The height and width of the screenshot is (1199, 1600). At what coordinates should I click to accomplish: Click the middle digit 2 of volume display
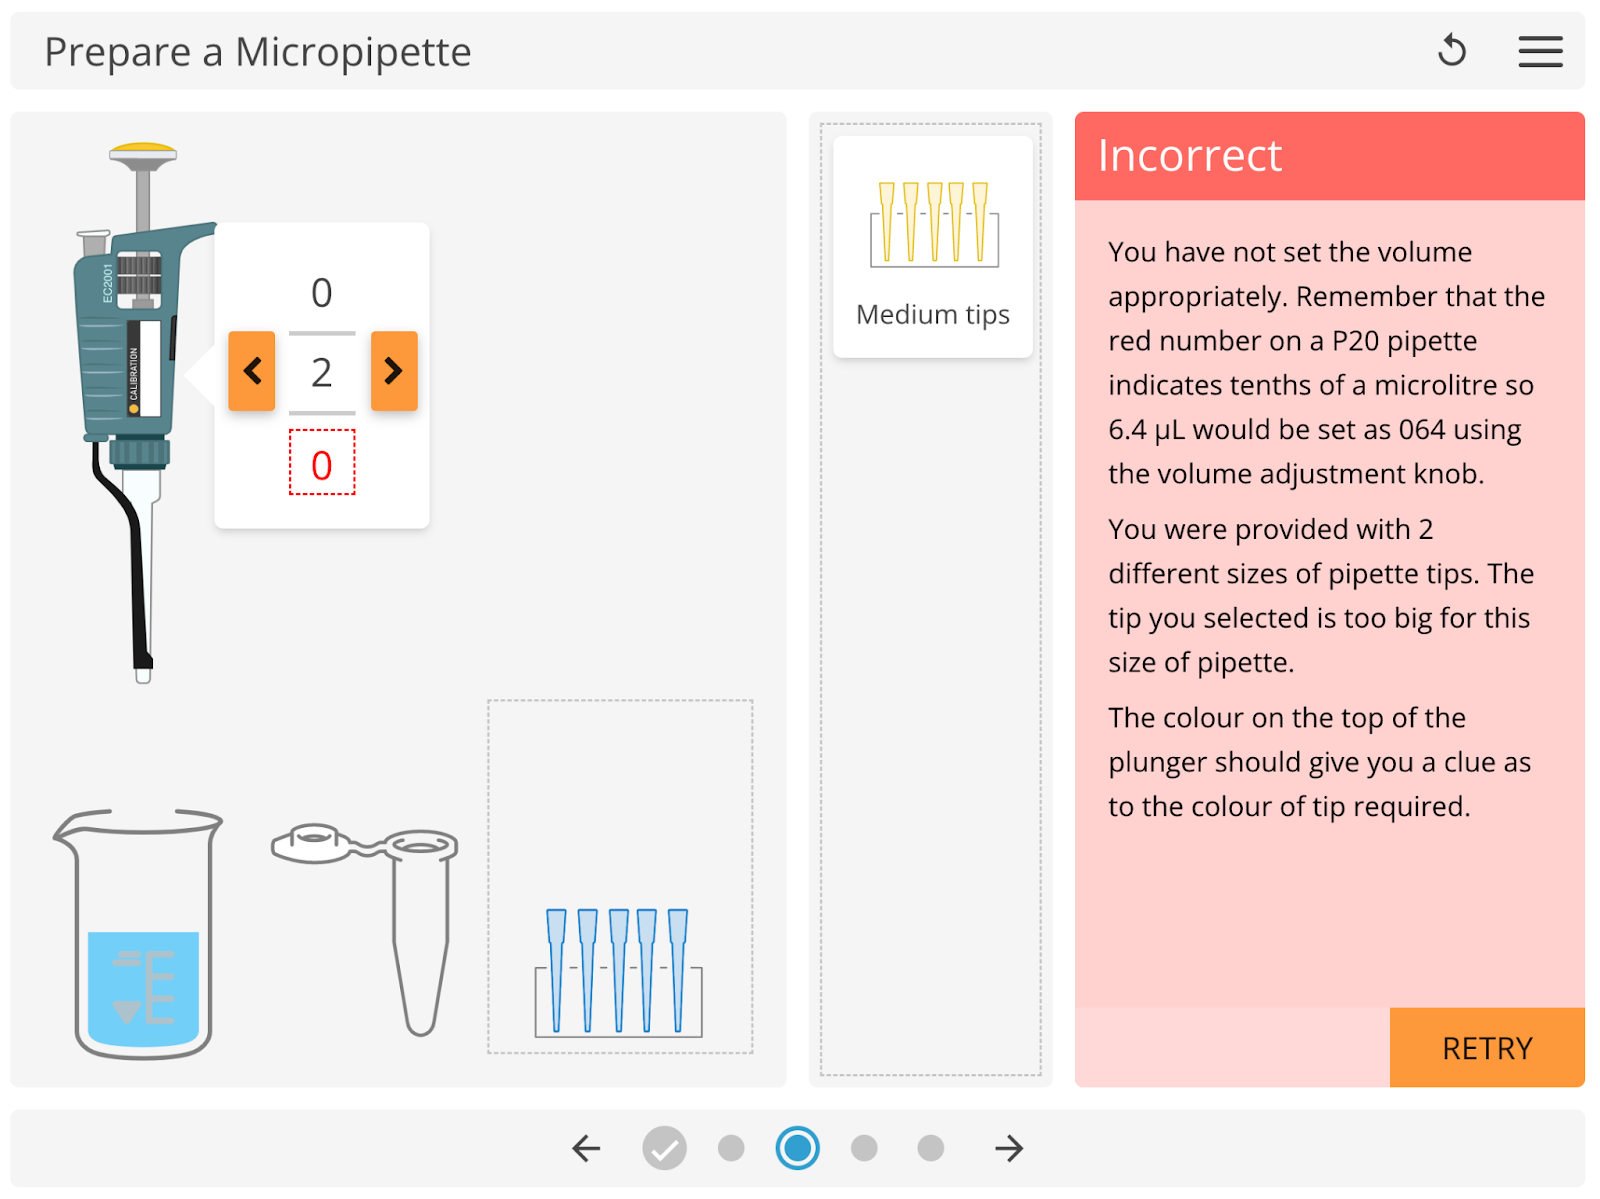click(x=322, y=372)
